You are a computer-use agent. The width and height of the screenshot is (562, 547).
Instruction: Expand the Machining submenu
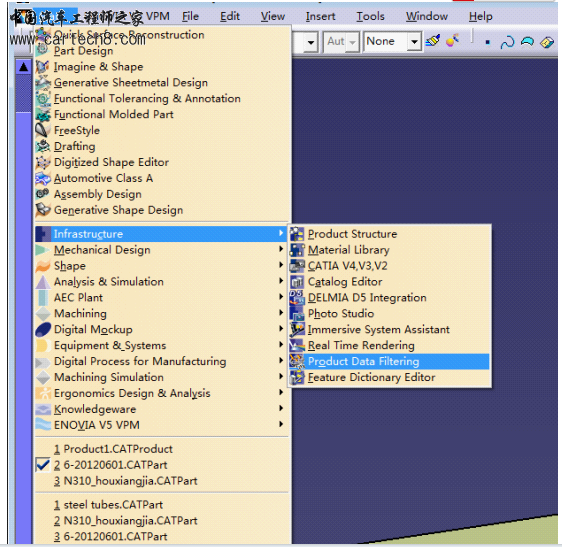pos(161,314)
